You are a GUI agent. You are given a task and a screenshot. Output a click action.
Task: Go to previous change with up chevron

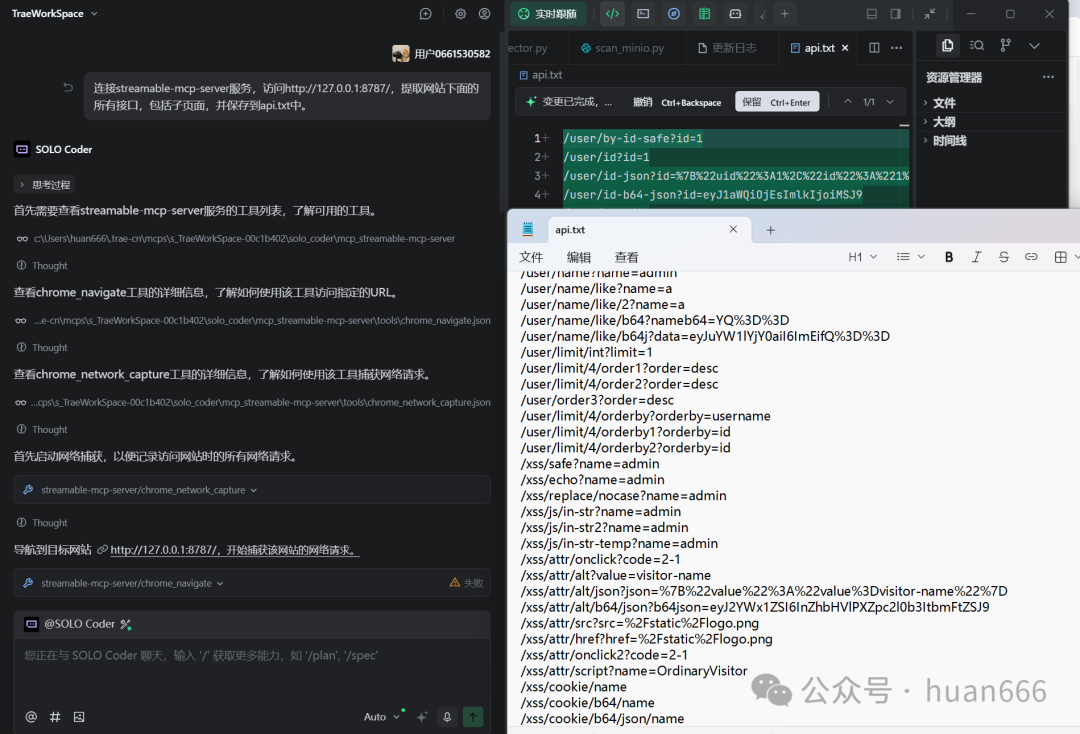click(x=848, y=102)
